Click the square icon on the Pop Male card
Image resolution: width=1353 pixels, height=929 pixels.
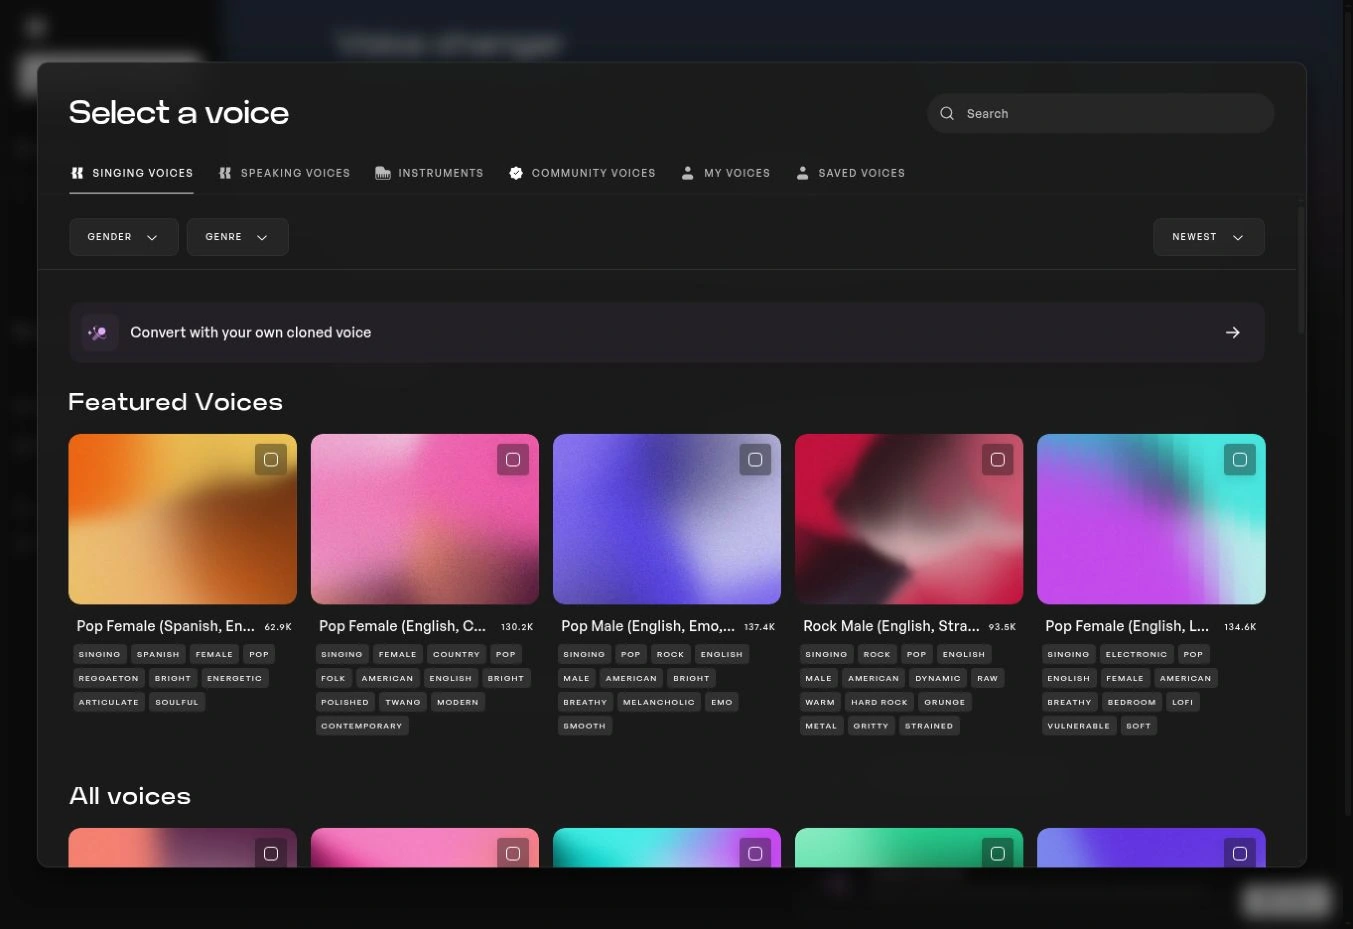(755, 460)
